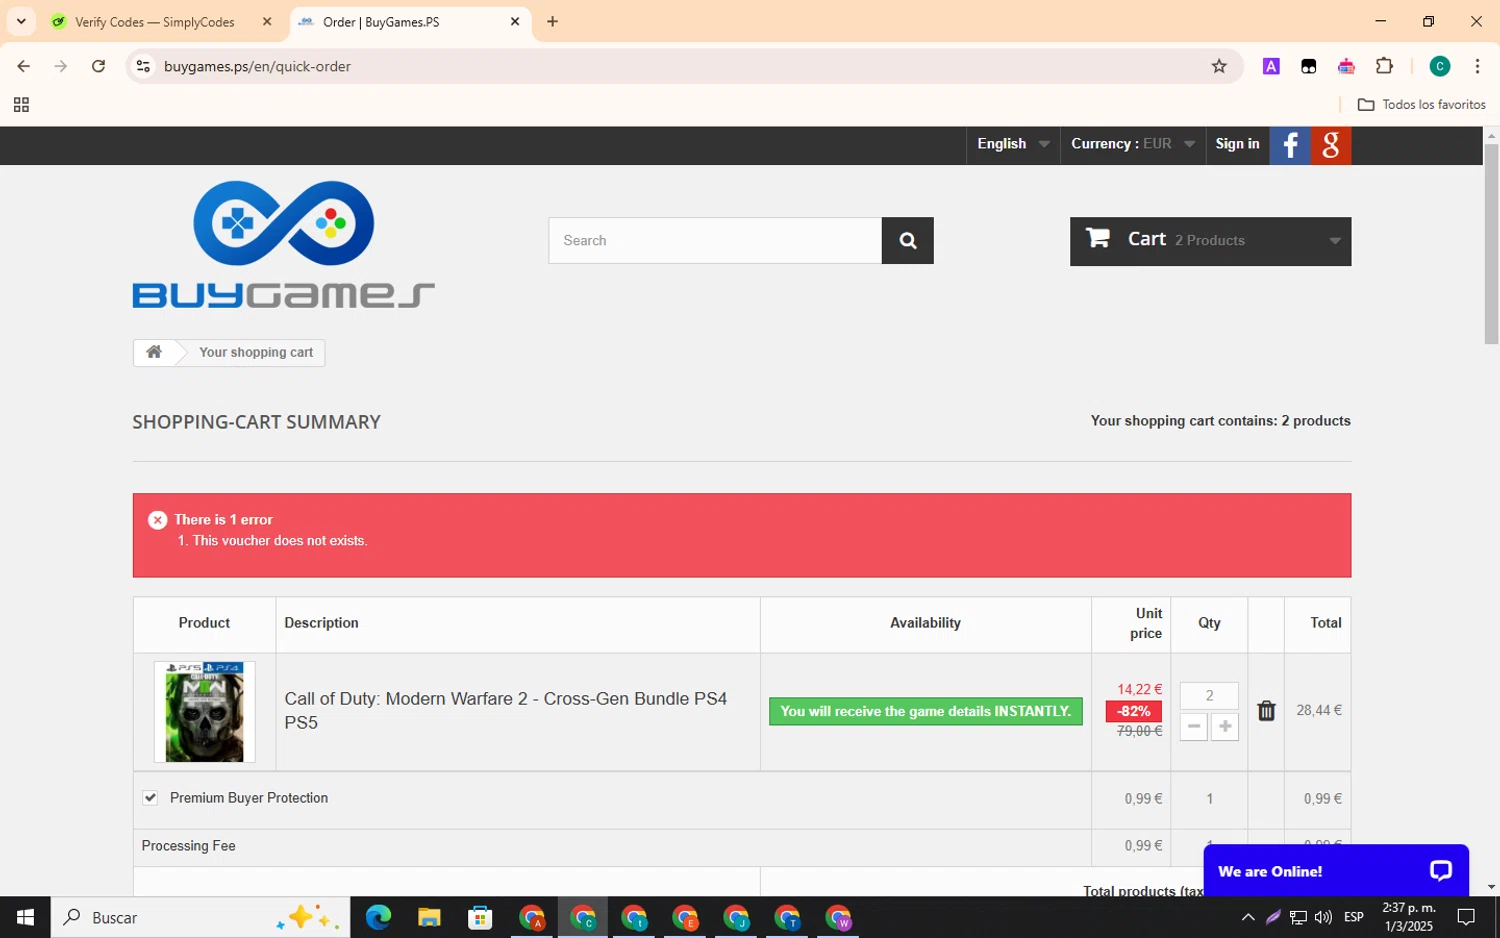Delete Call of Duty item with trash icon
The image size is (1500, 938).
1266,710
